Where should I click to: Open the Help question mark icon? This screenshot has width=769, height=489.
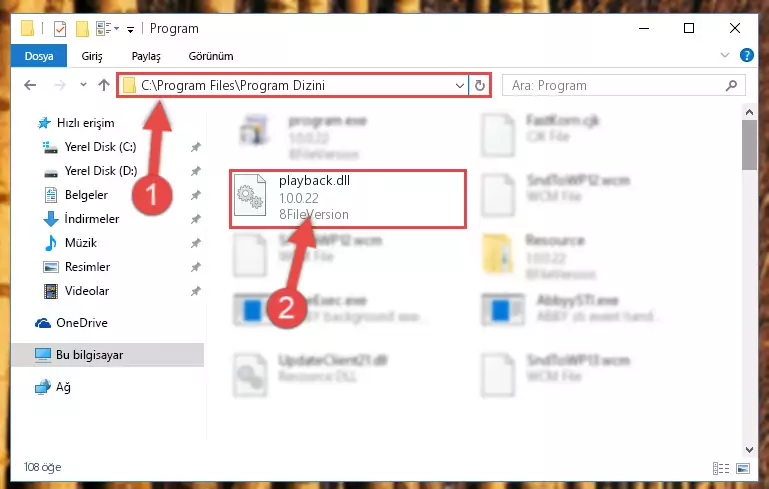pyautogui.click(x=746, y=55)
